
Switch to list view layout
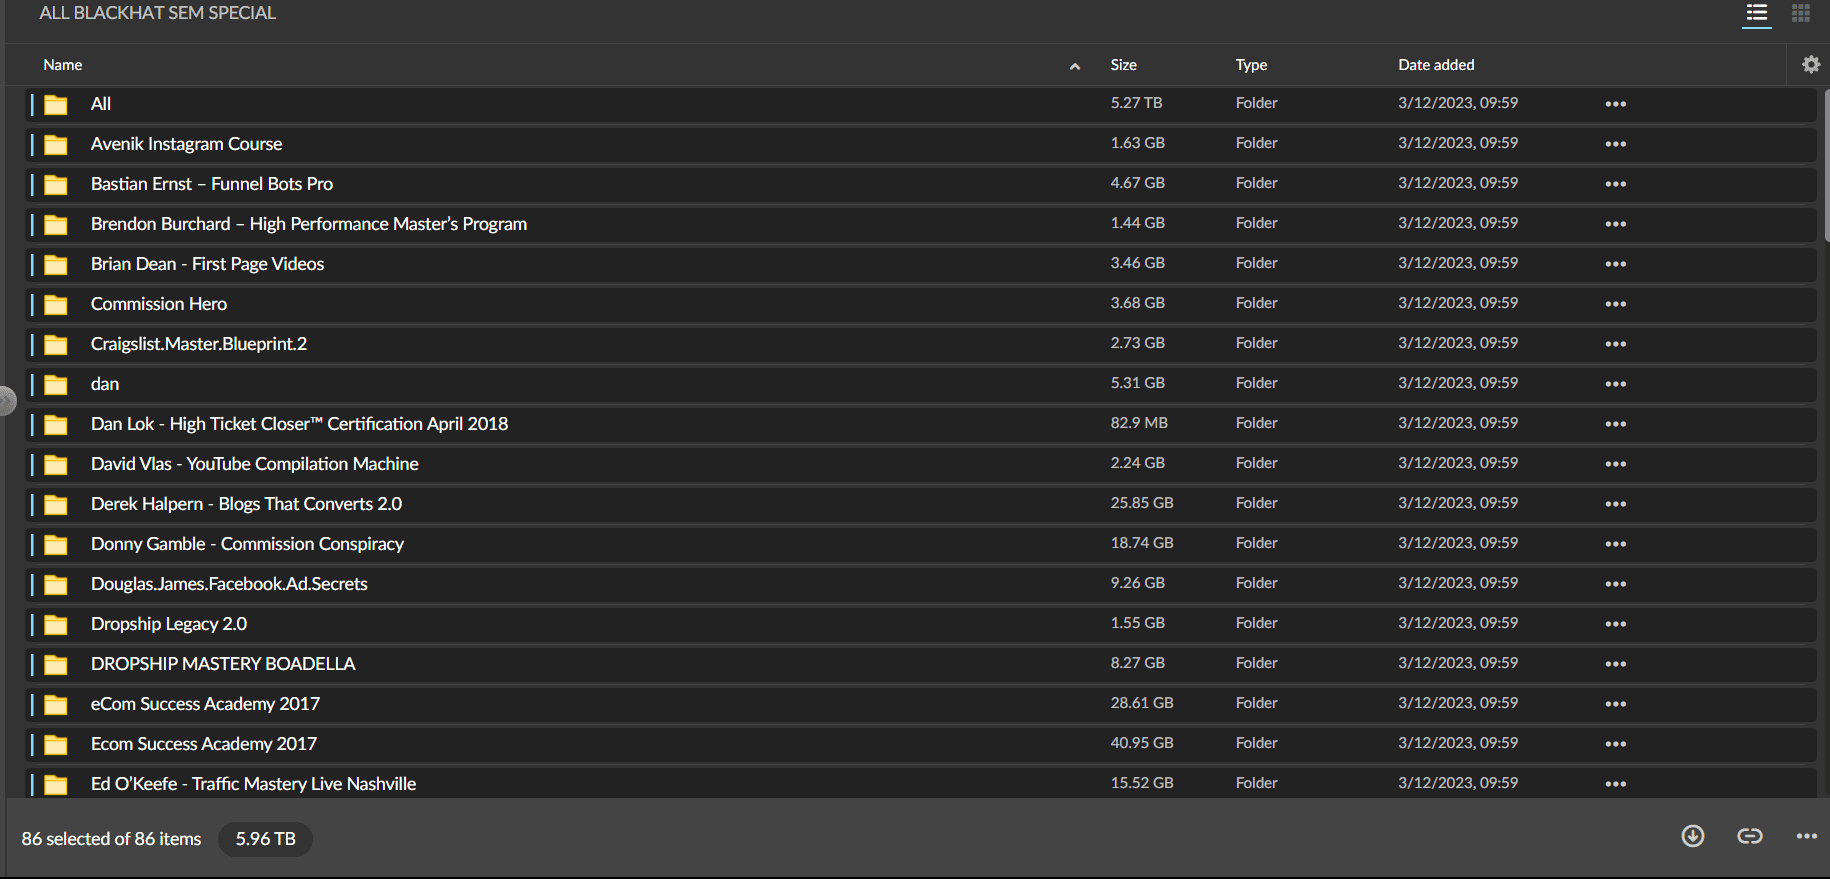tap(1757, 14)
